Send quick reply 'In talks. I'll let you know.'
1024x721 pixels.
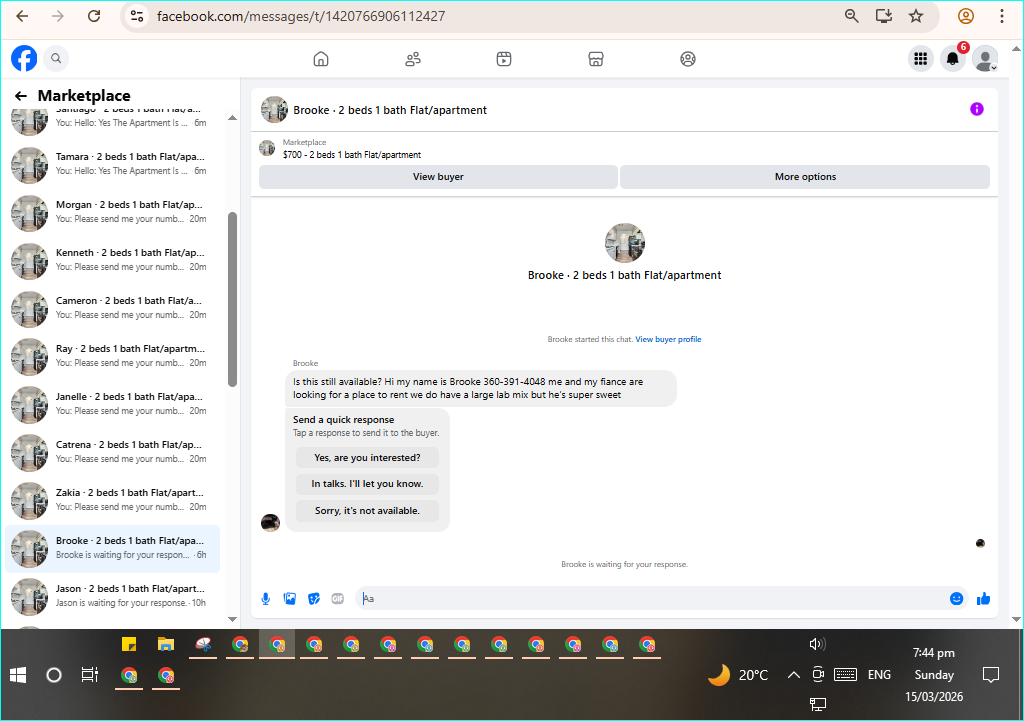[x=367, y=484]
